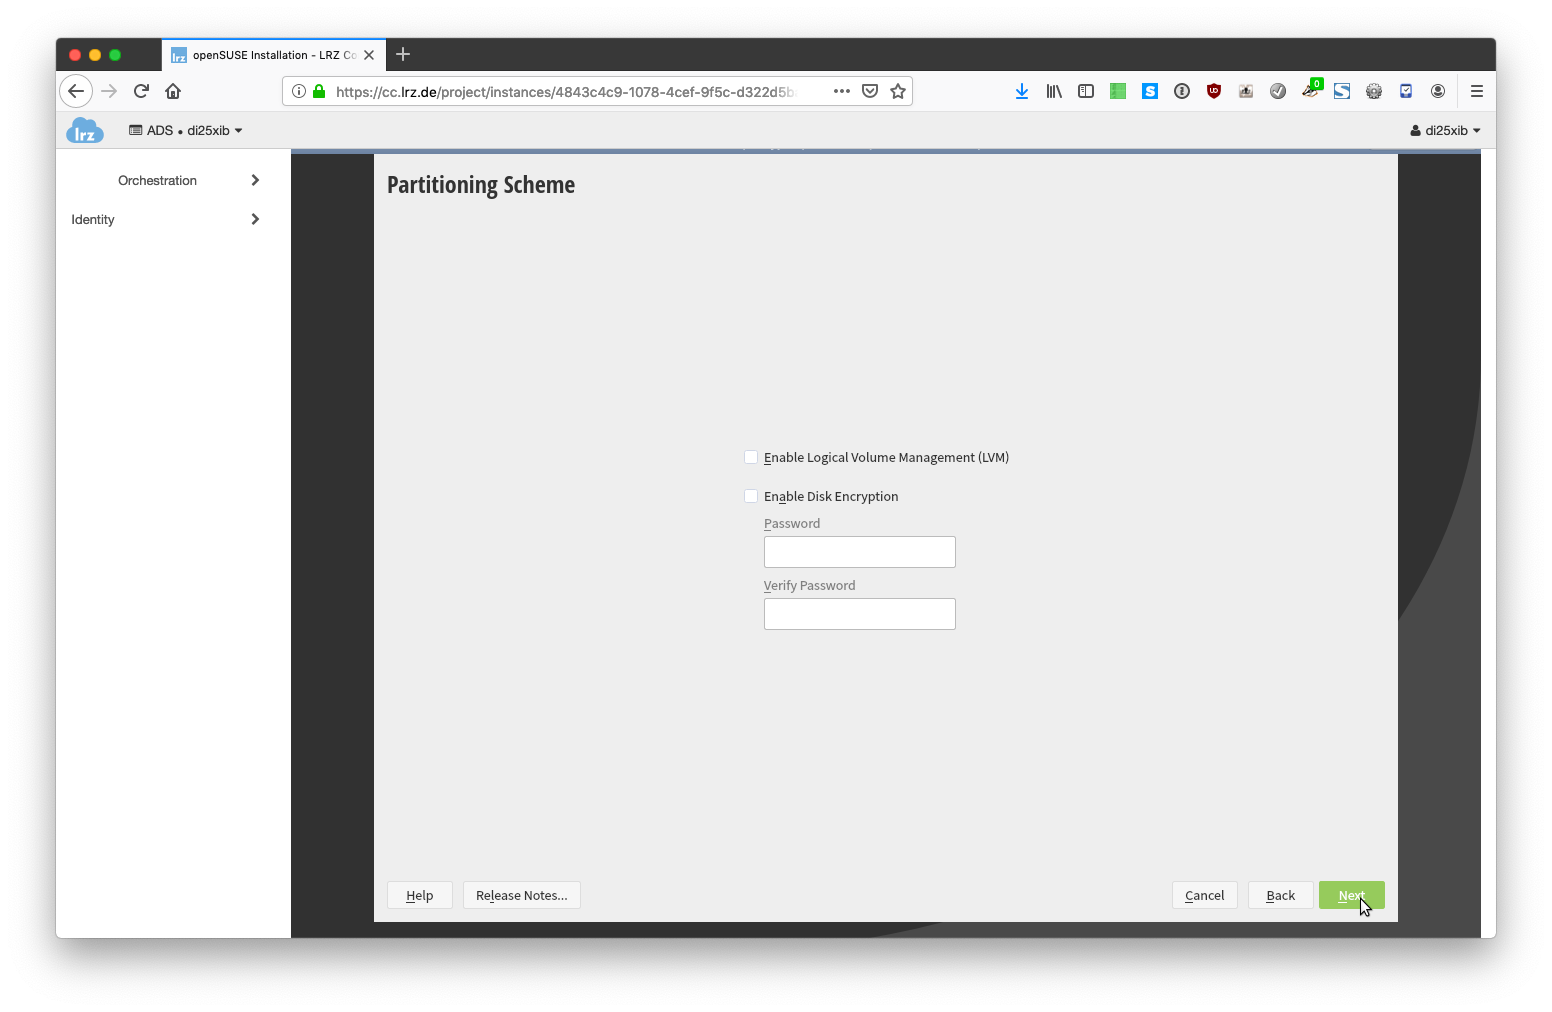1552x1012 pixels.
Task: Open the Firefox downloads panel
Action: point(1021,91)
